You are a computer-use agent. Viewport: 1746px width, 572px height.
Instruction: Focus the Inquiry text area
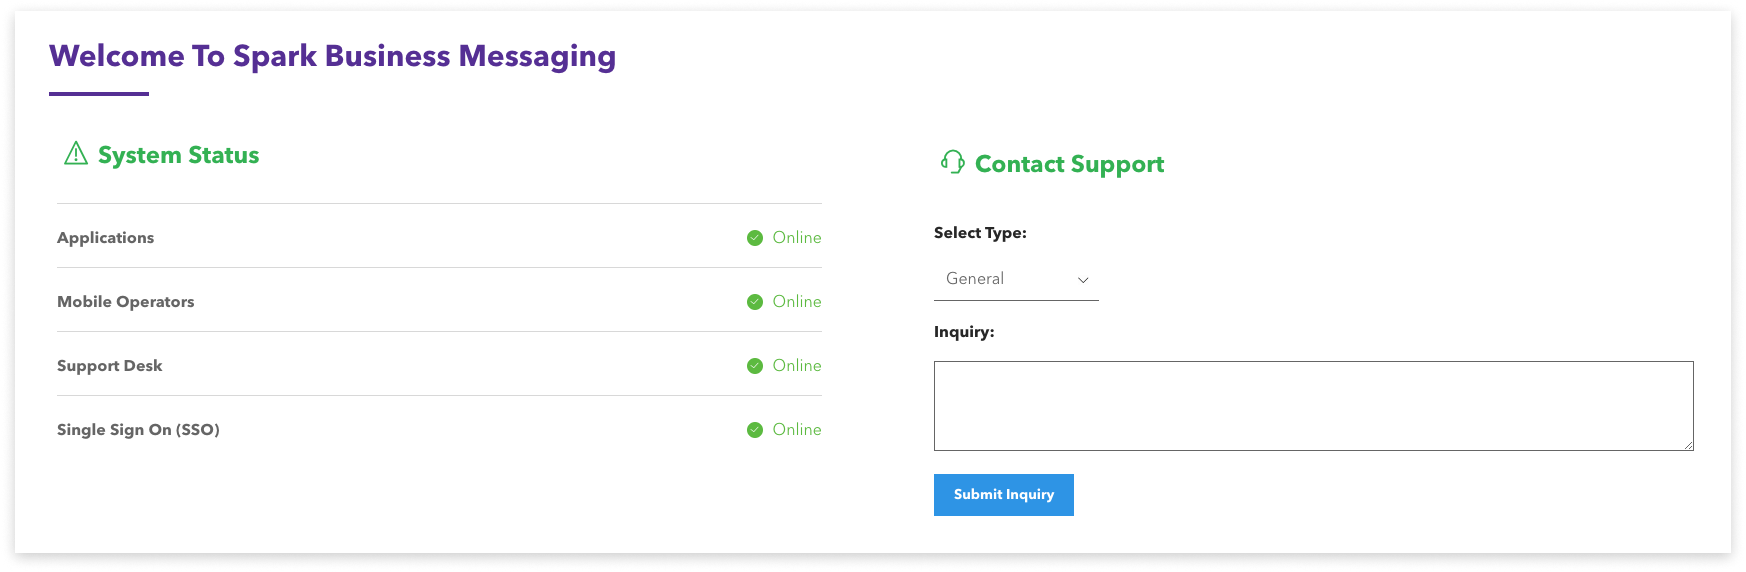point(1313,406)
